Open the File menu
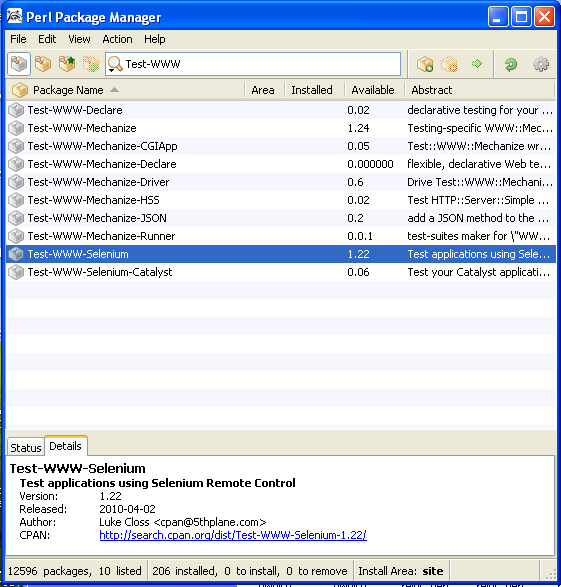Image resolution: width=561 pixels, height=587 pixels. [18, 39]
